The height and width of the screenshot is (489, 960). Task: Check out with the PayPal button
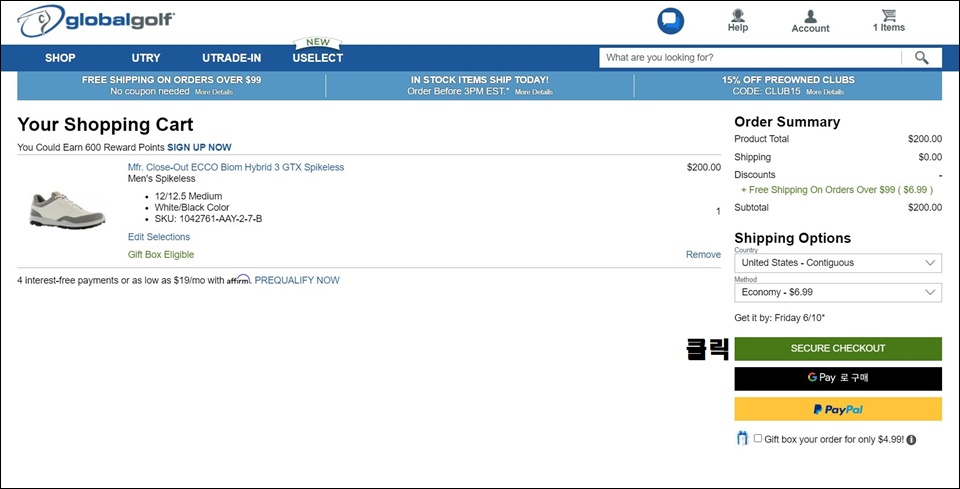pos(838,409)
